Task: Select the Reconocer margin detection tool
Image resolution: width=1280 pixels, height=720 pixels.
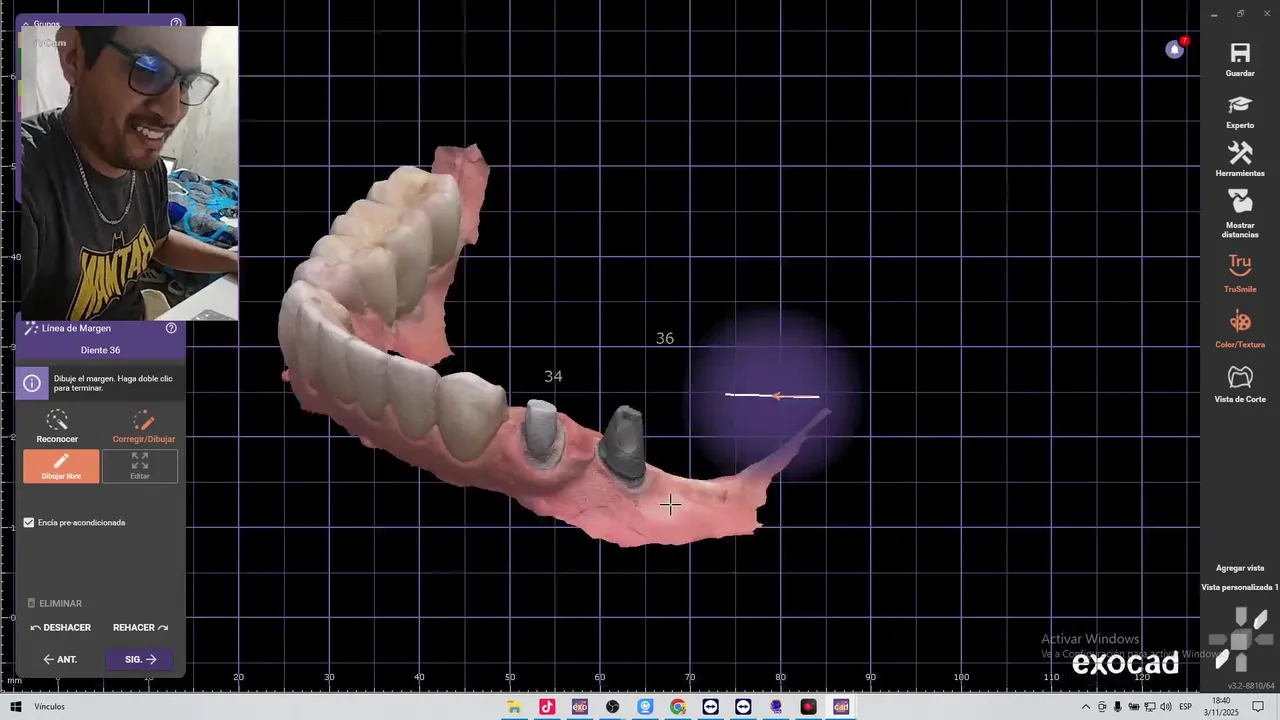Action: pos(57,426)
